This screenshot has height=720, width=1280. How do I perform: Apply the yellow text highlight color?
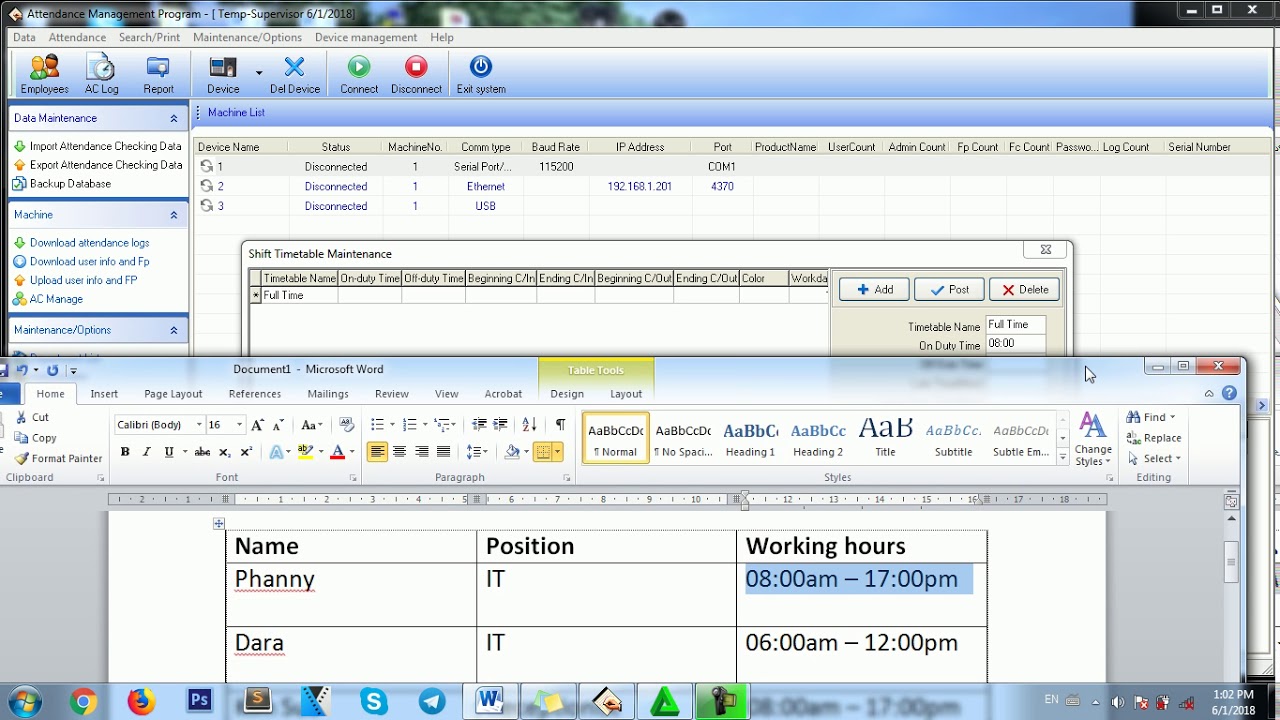[305, 452]
